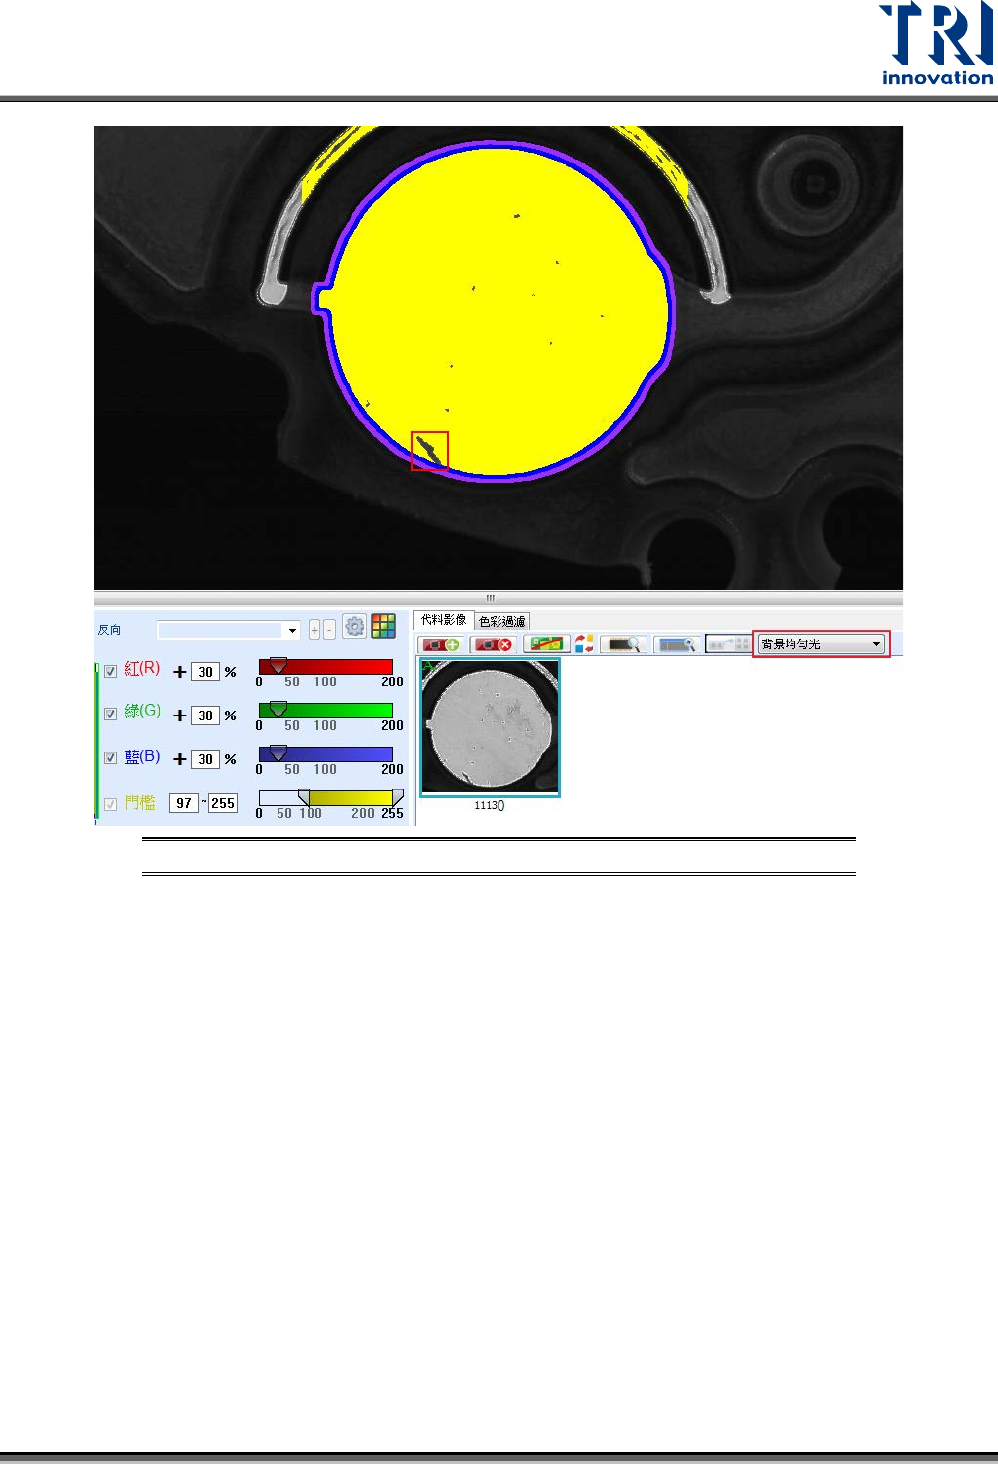Open the 背景均勻光 lighting dropdown
The height and width of the screenshot is (1464, 998).
821,644
